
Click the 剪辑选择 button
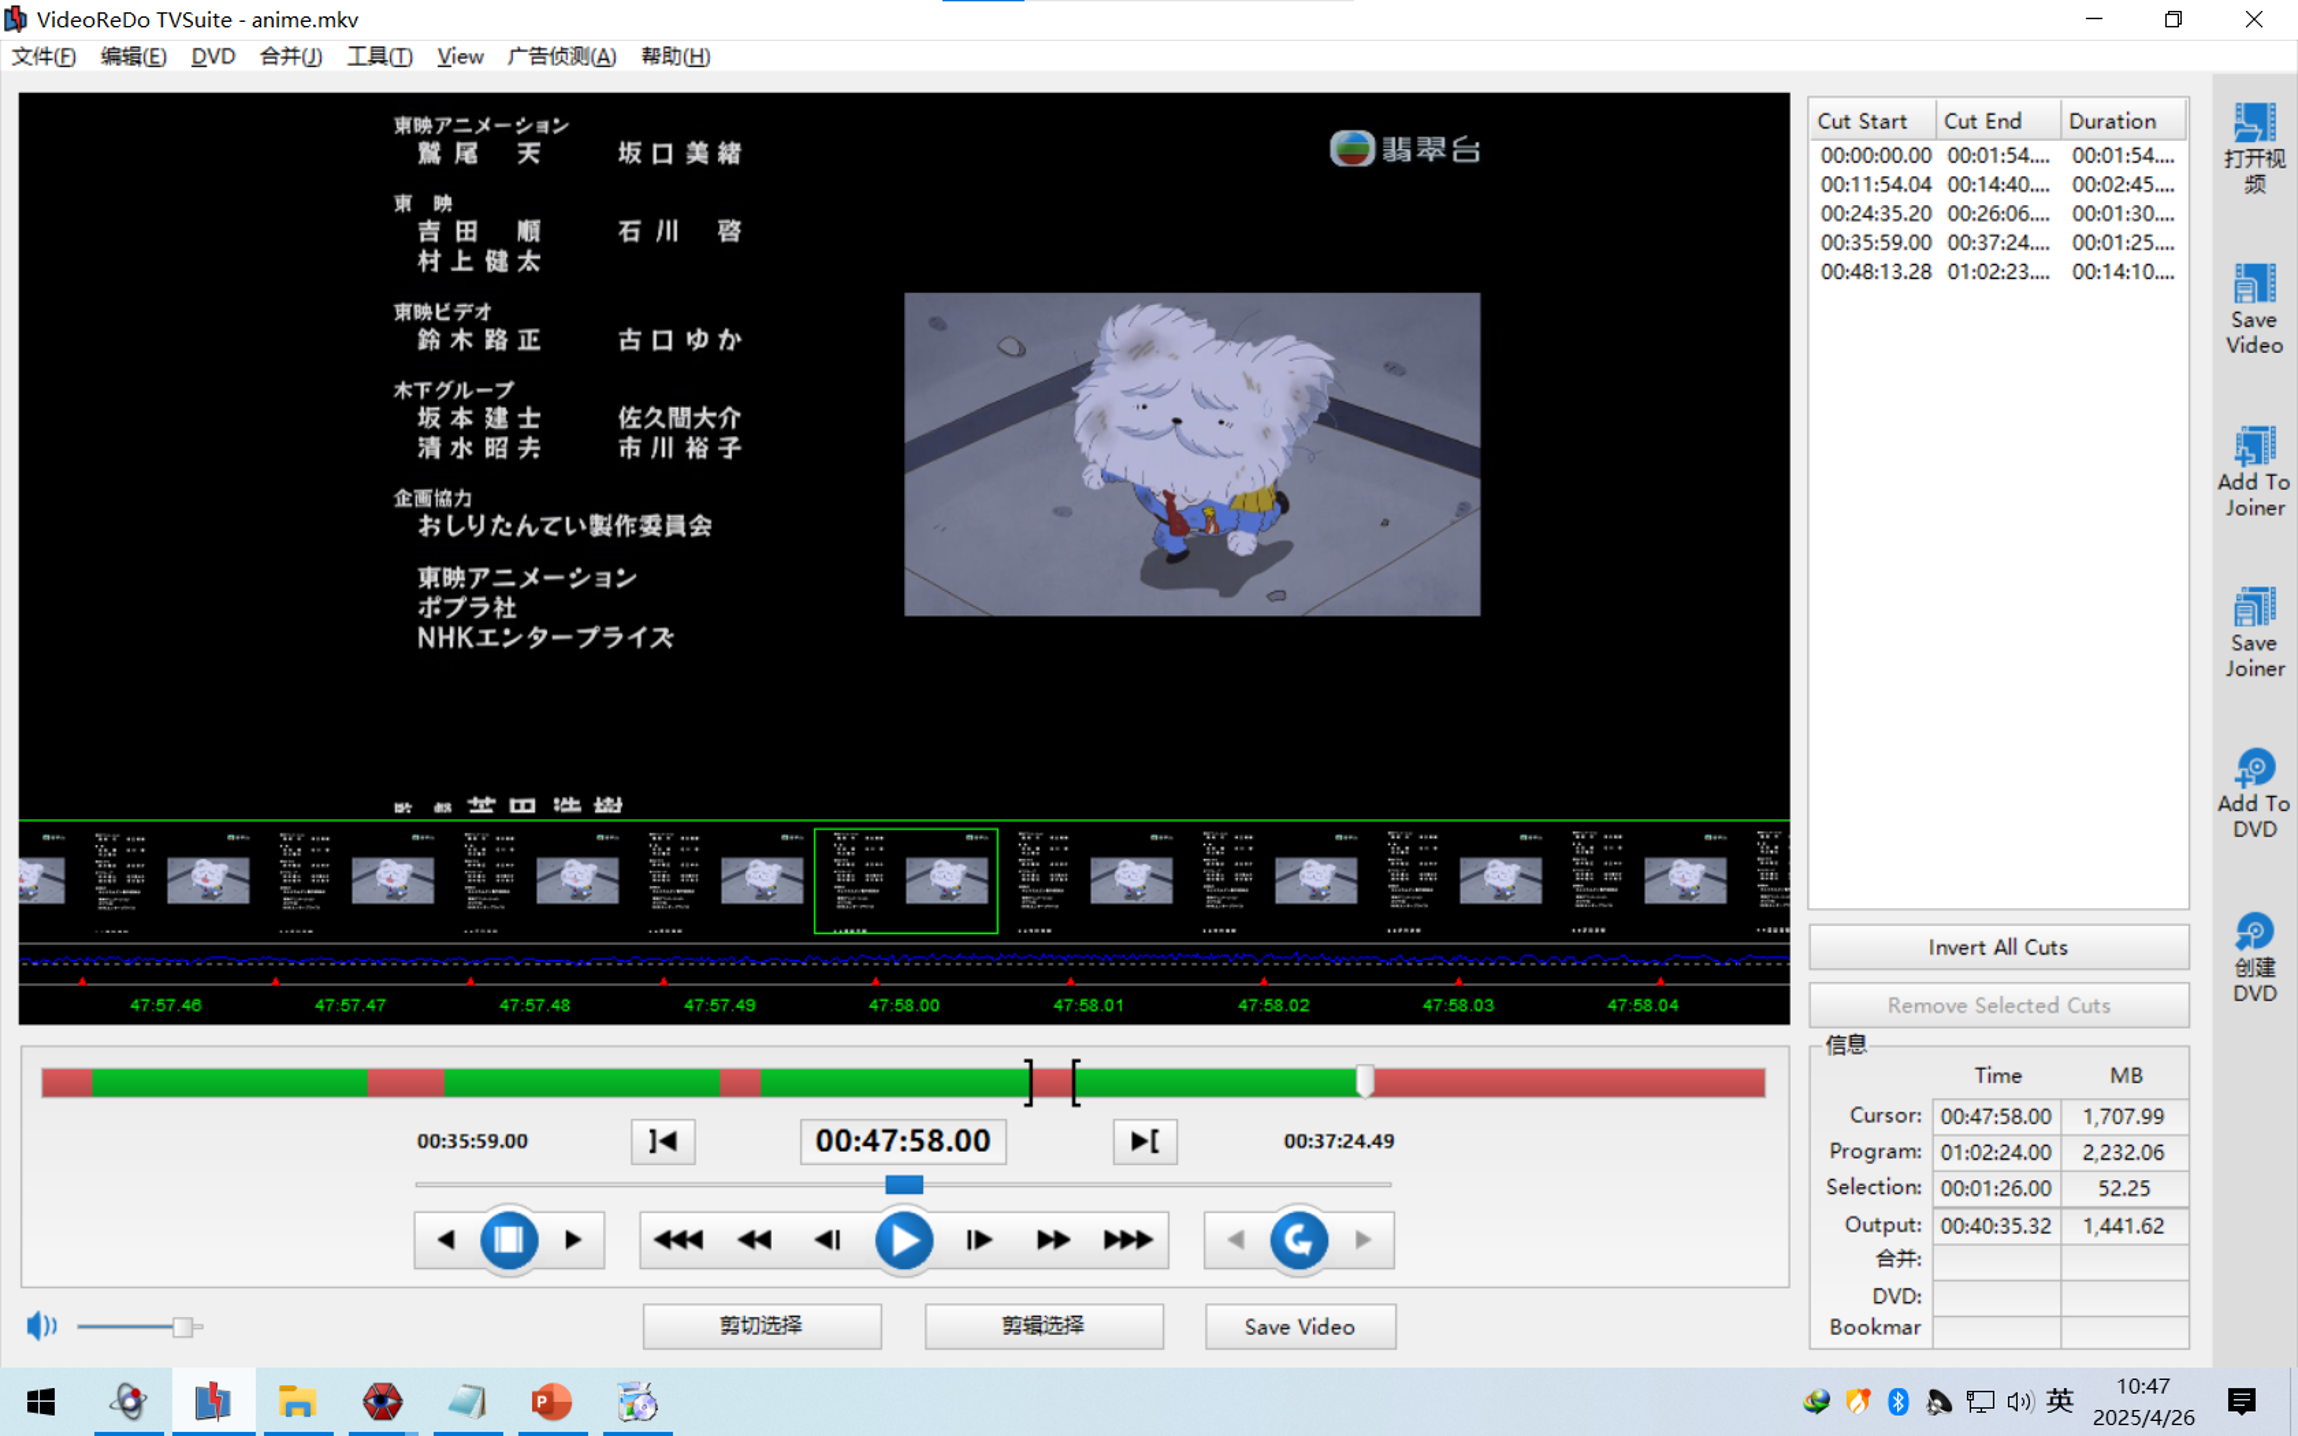coord(1044,1326)
